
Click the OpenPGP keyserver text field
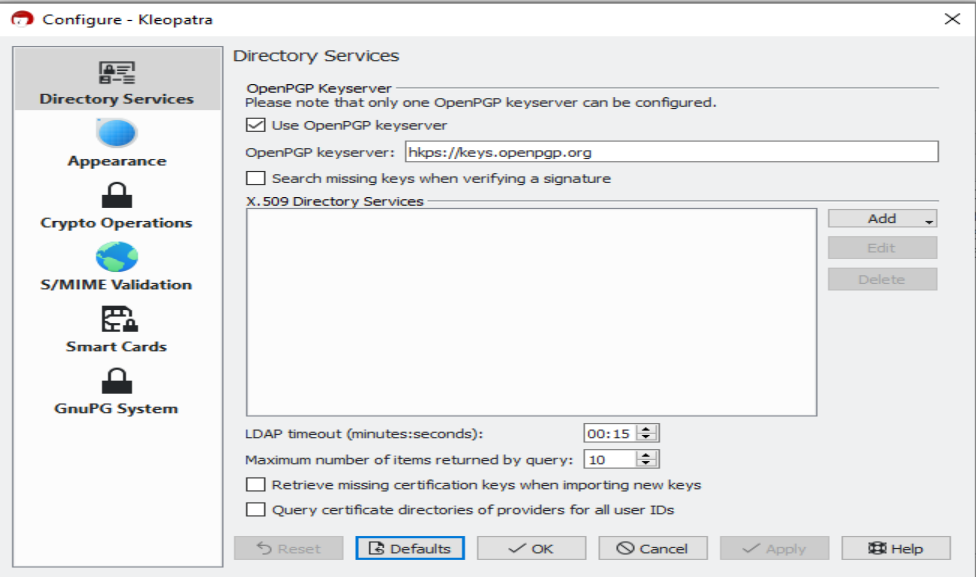click(670, 152)
